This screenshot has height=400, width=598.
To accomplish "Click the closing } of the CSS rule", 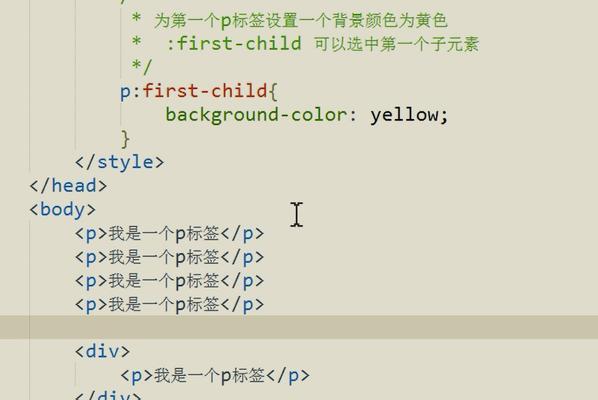I will (x=125, y=139).
